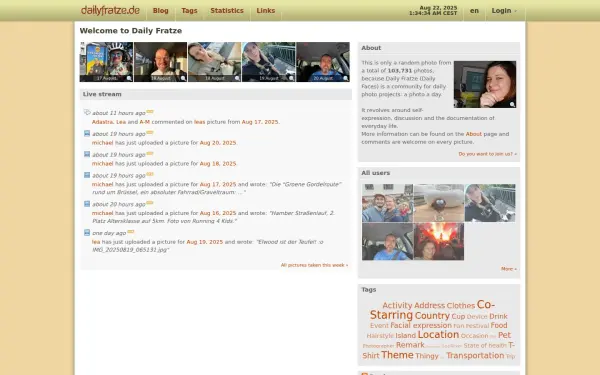
Task: Open the Login dropdown
Action: click(504, 11)
